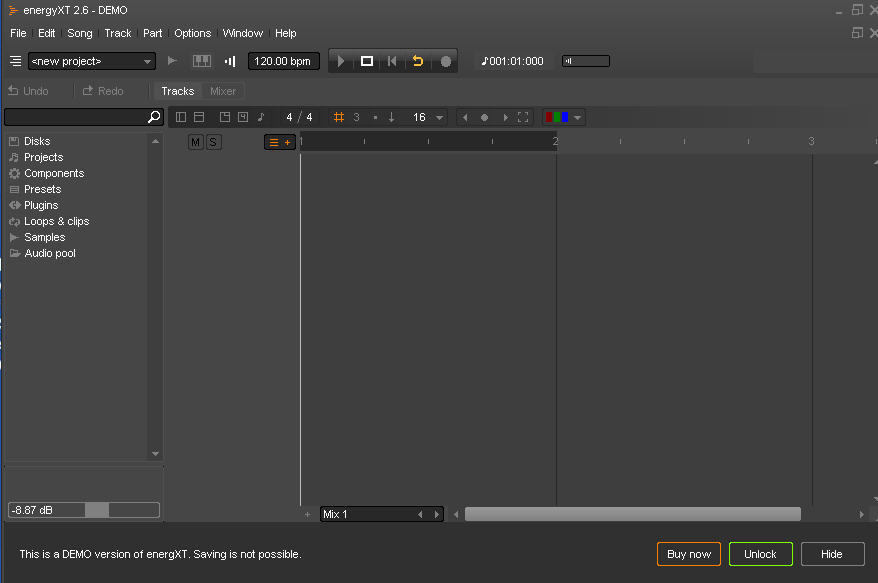Stop playback with the square Stop button

(367, 61)
